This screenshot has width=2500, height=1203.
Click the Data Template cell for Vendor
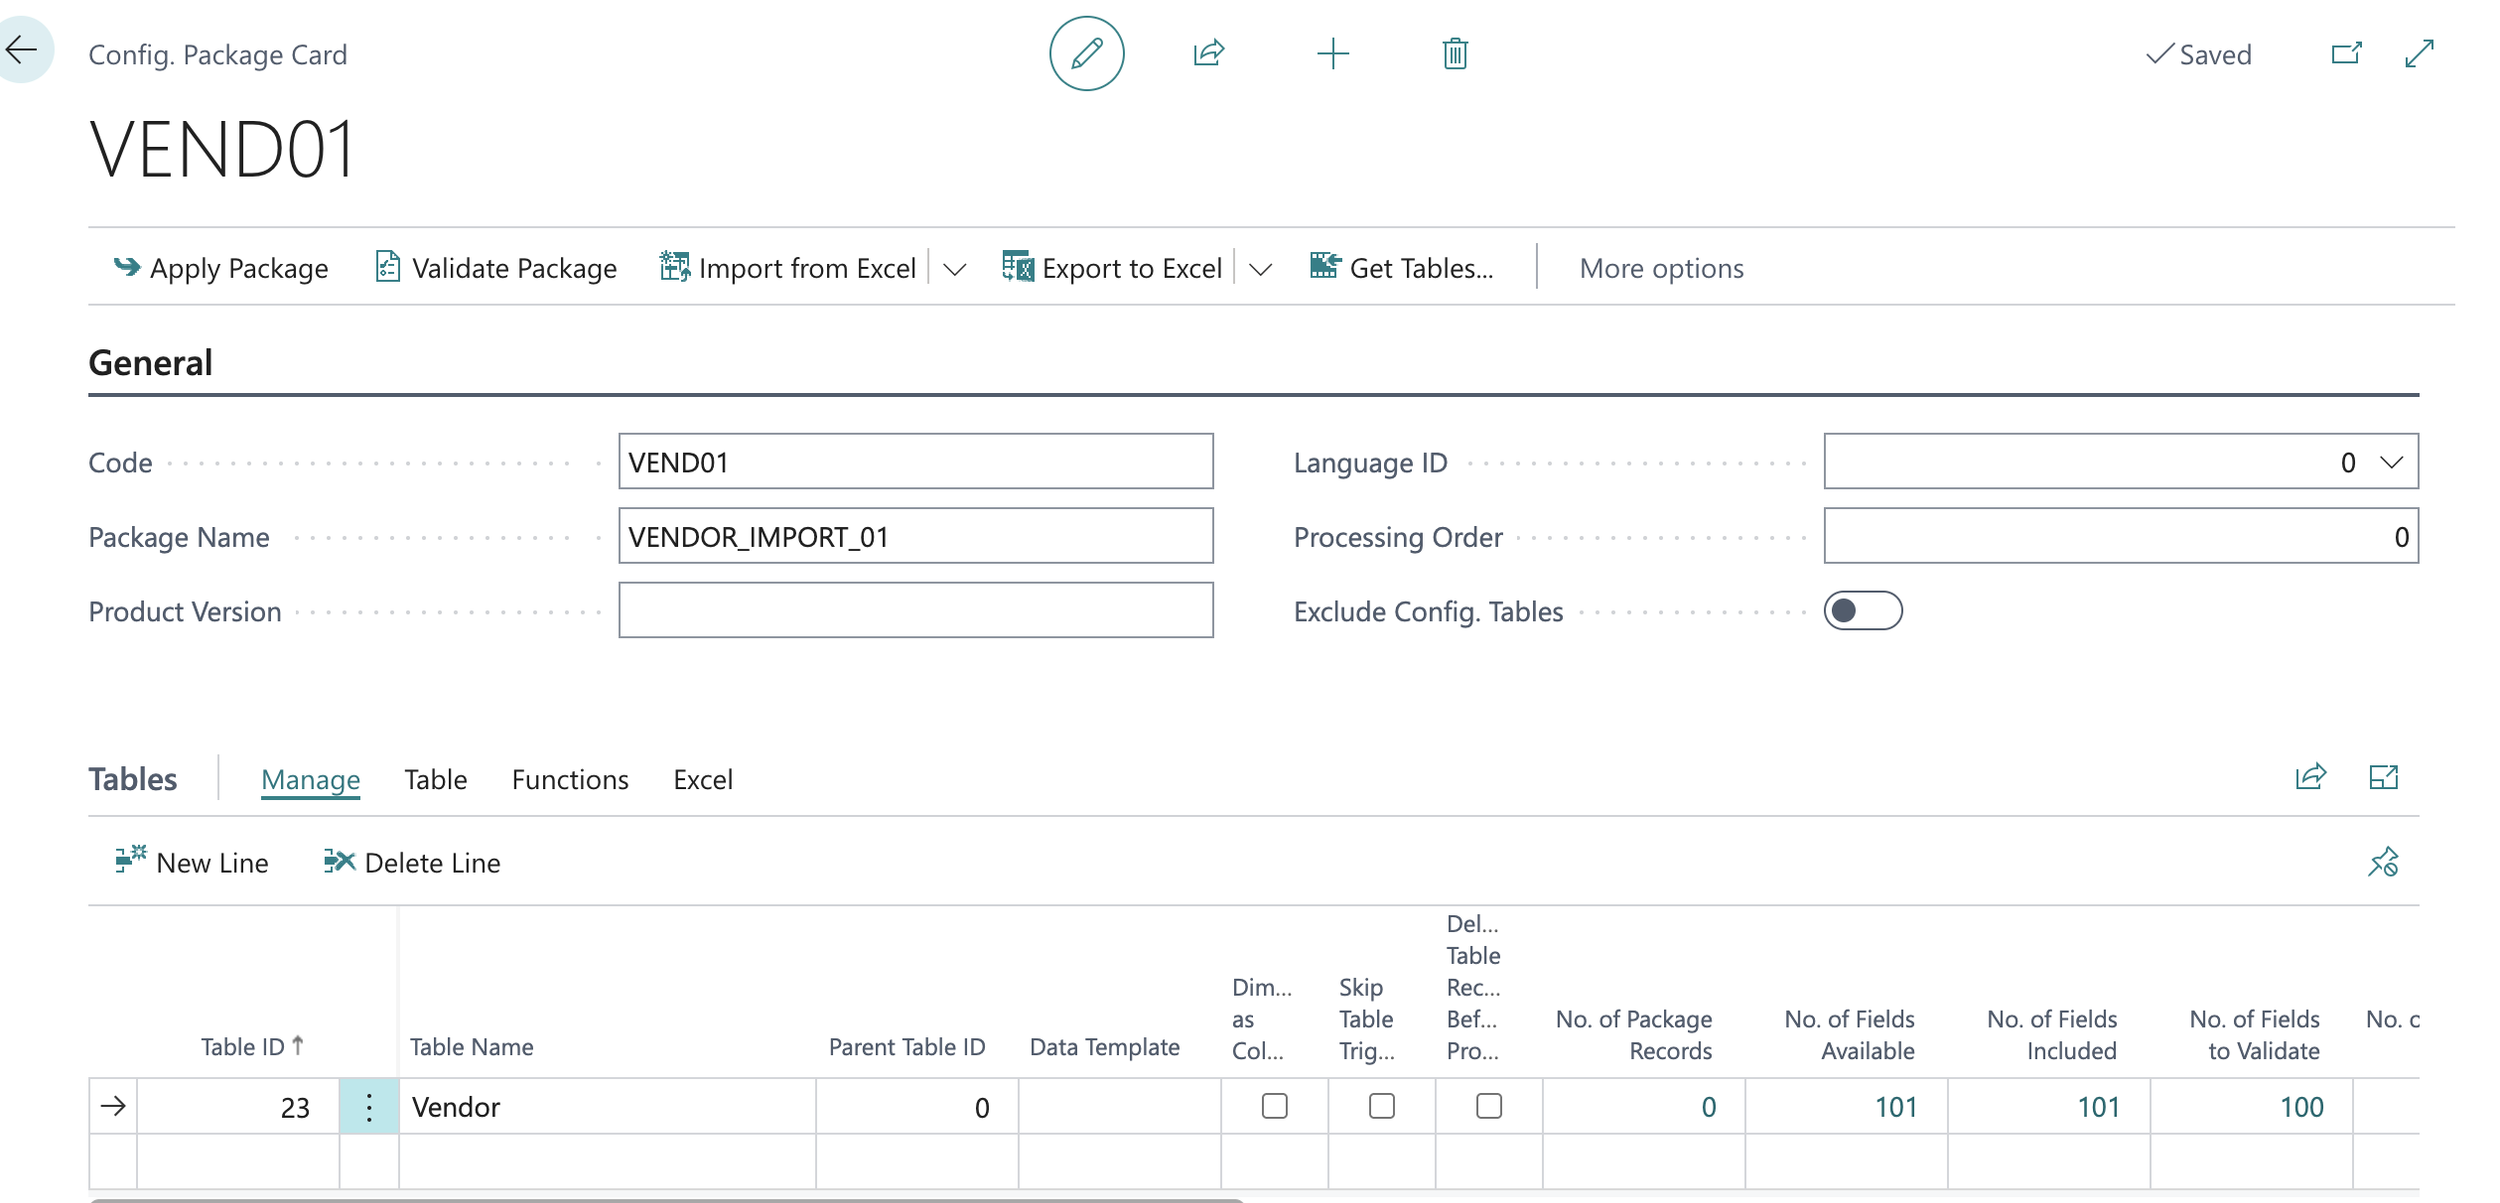(x=1119, y=1106)
